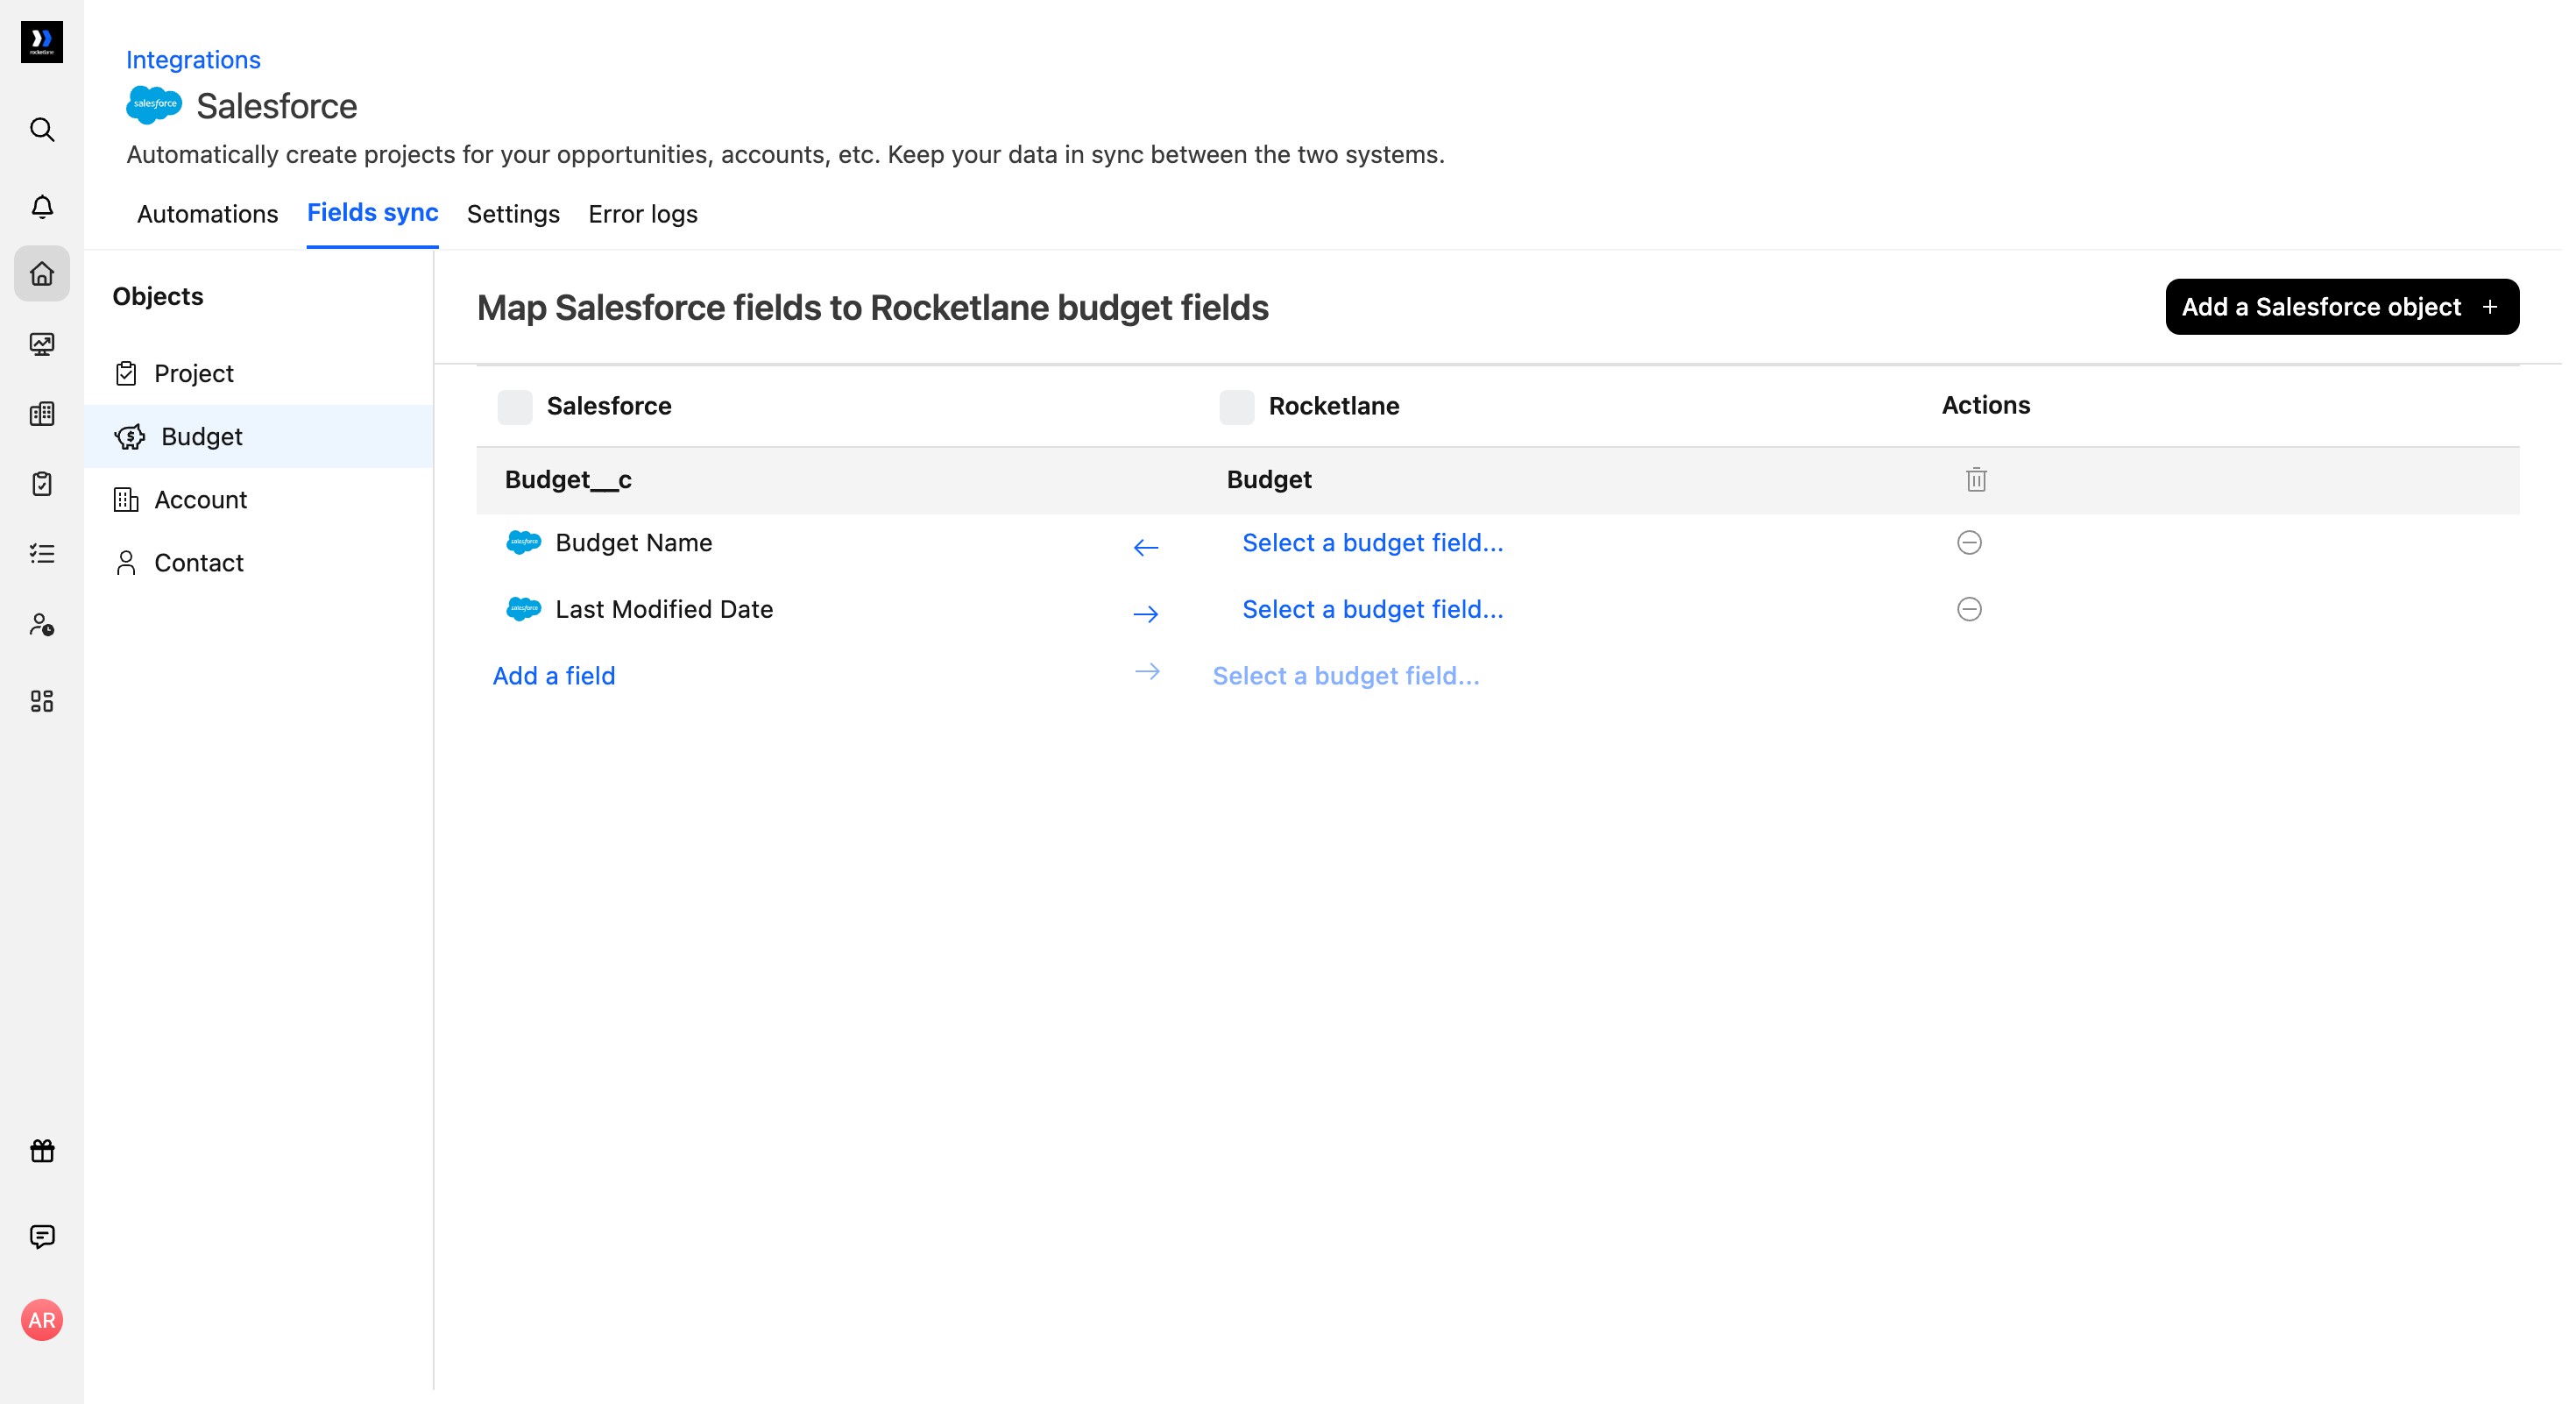Open the apps grid sidebar icon

[42, 701]
